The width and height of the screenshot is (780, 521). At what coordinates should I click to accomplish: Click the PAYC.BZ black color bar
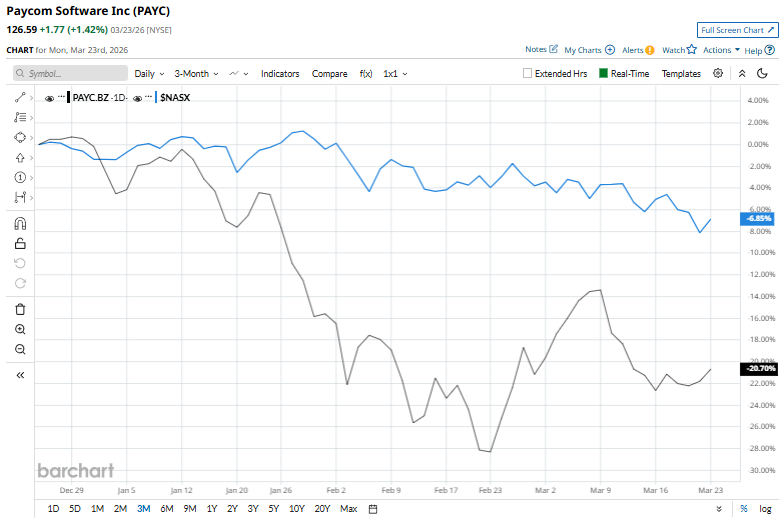tap(69, 98)
